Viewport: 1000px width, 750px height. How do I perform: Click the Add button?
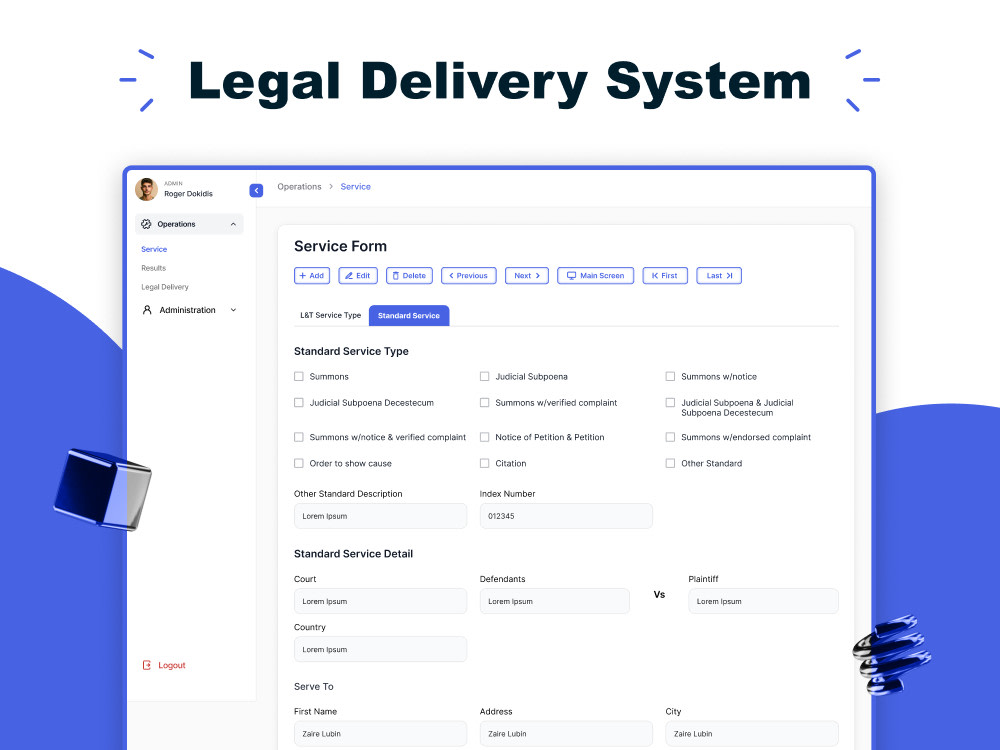(x=312, y=276)
